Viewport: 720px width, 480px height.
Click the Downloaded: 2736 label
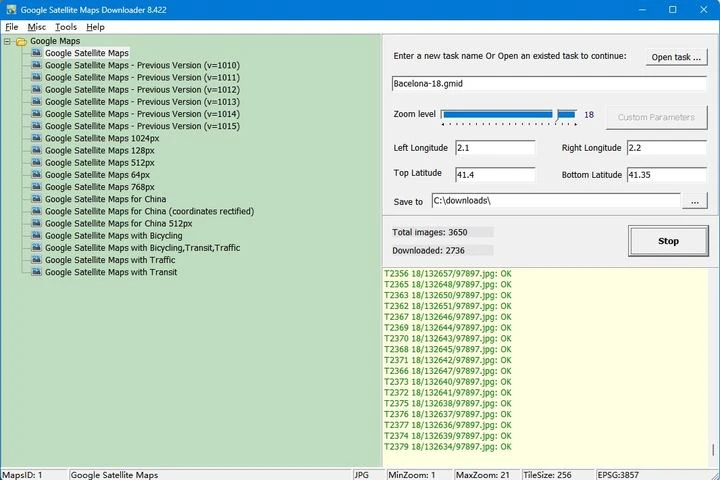click(428, 250)
